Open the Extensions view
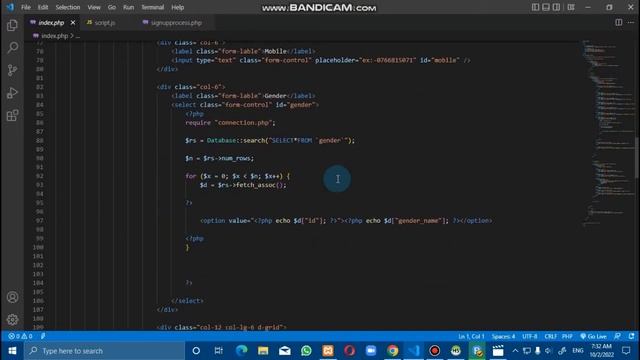 coord(12,116)
